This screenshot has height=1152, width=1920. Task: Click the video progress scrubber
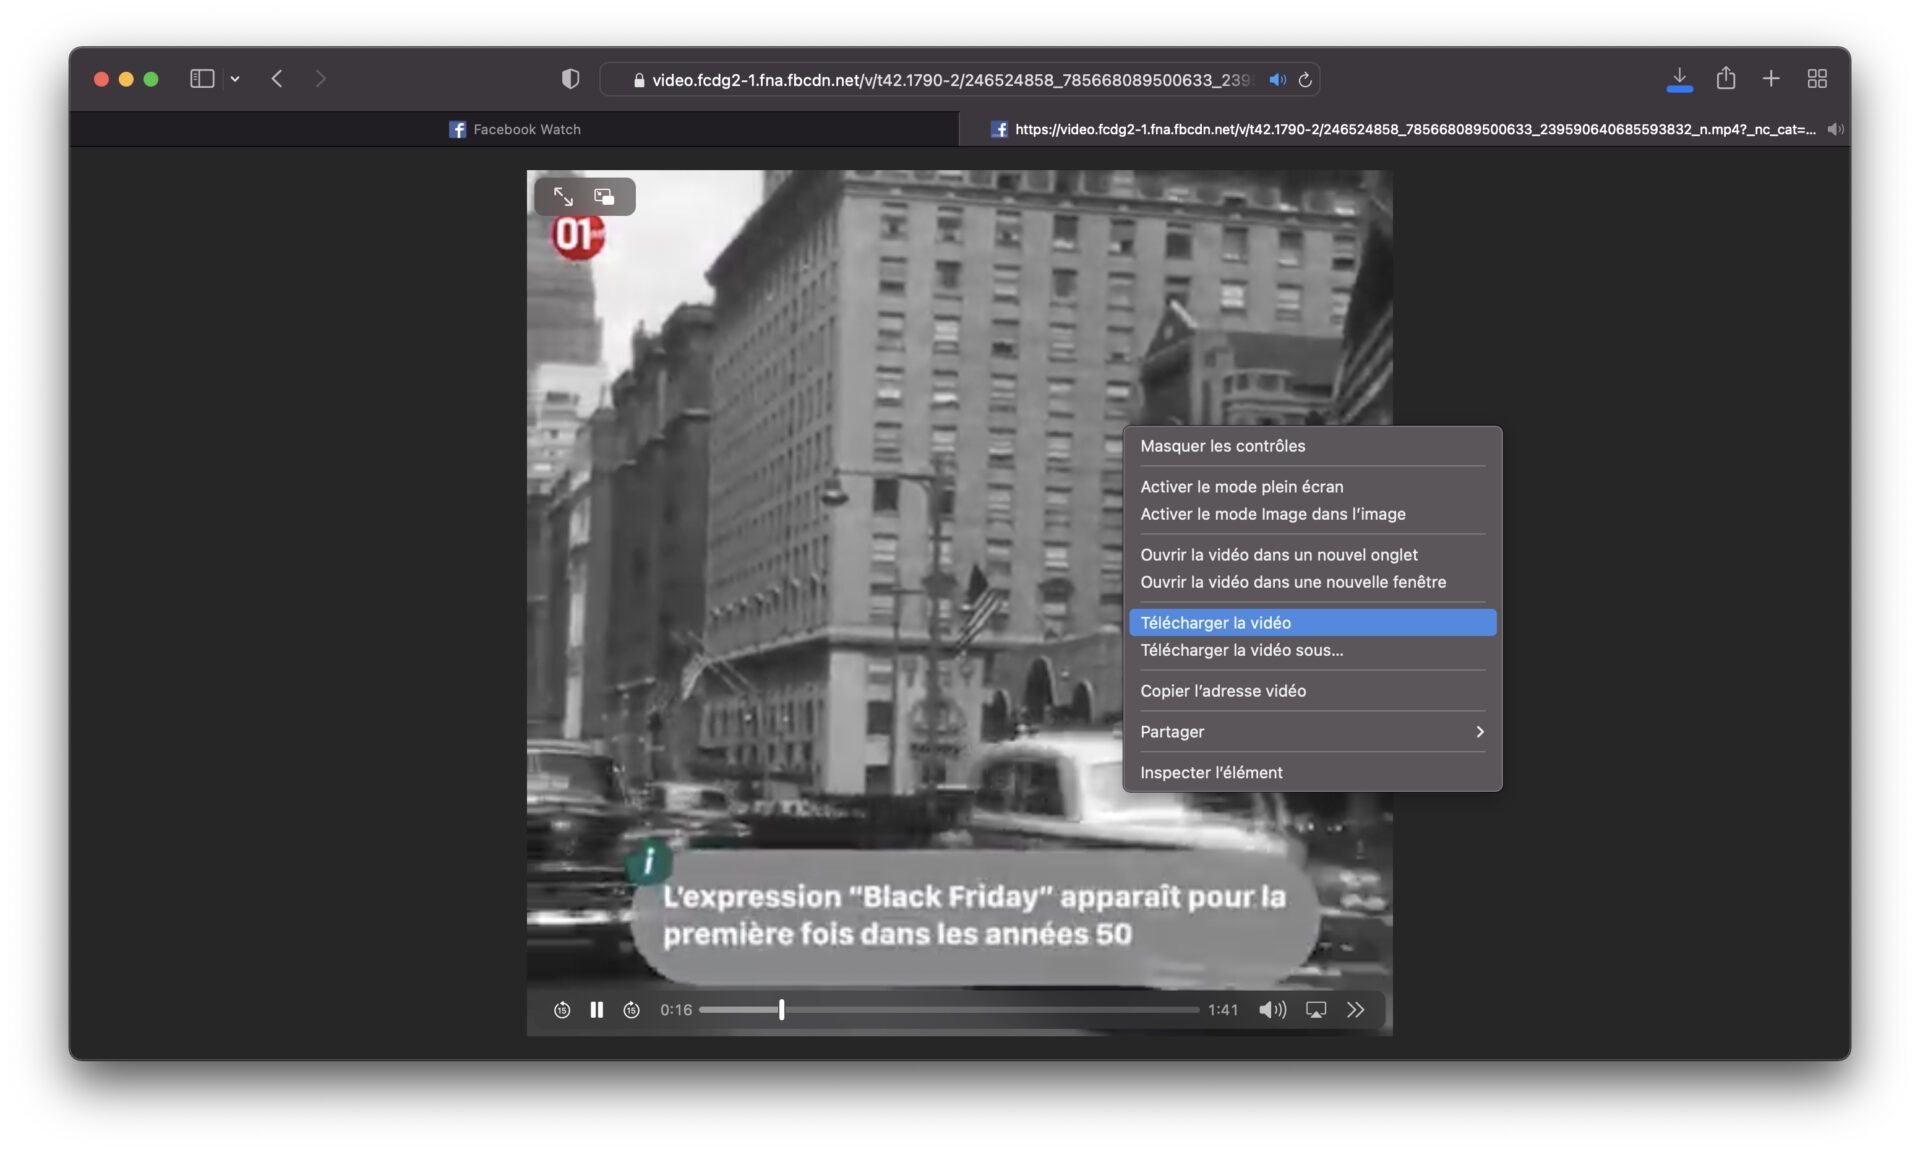[781, 1010]
